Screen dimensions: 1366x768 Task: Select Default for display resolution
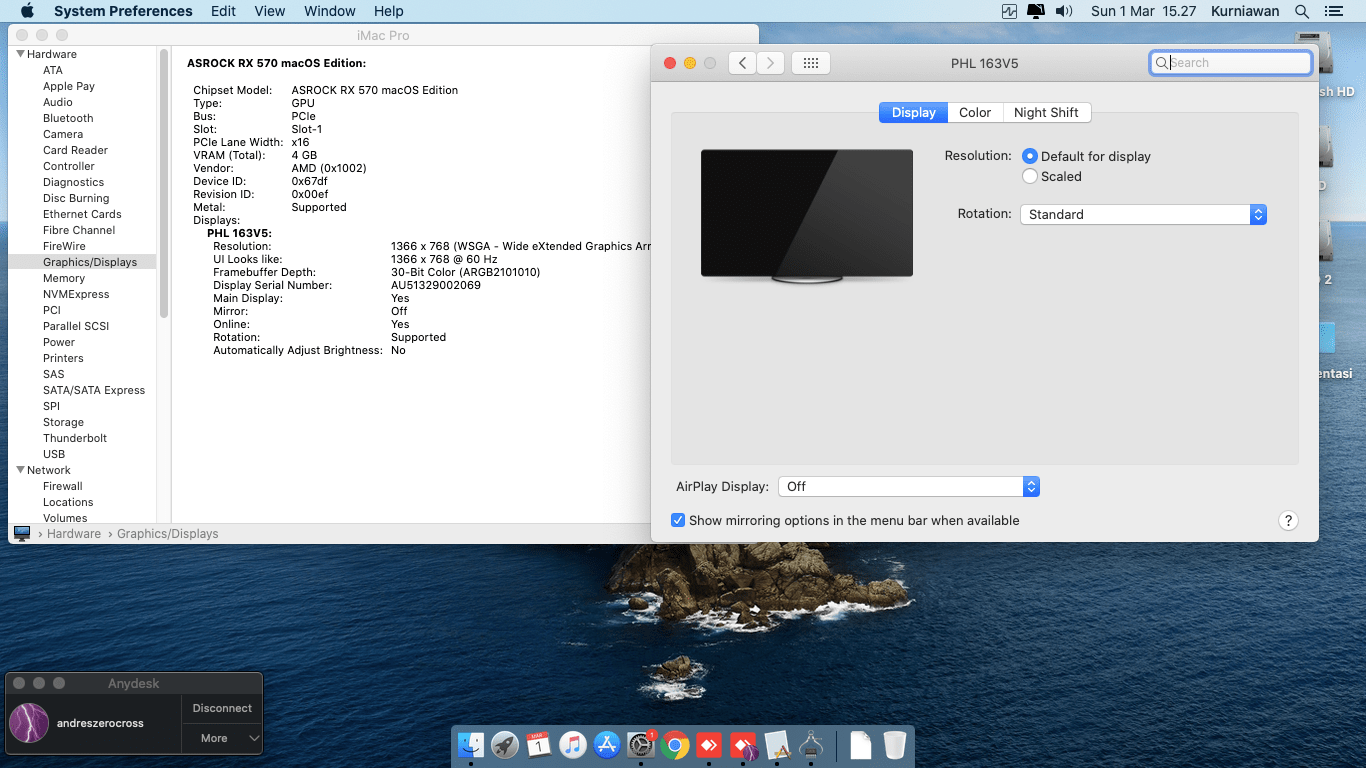point(1030,156)
